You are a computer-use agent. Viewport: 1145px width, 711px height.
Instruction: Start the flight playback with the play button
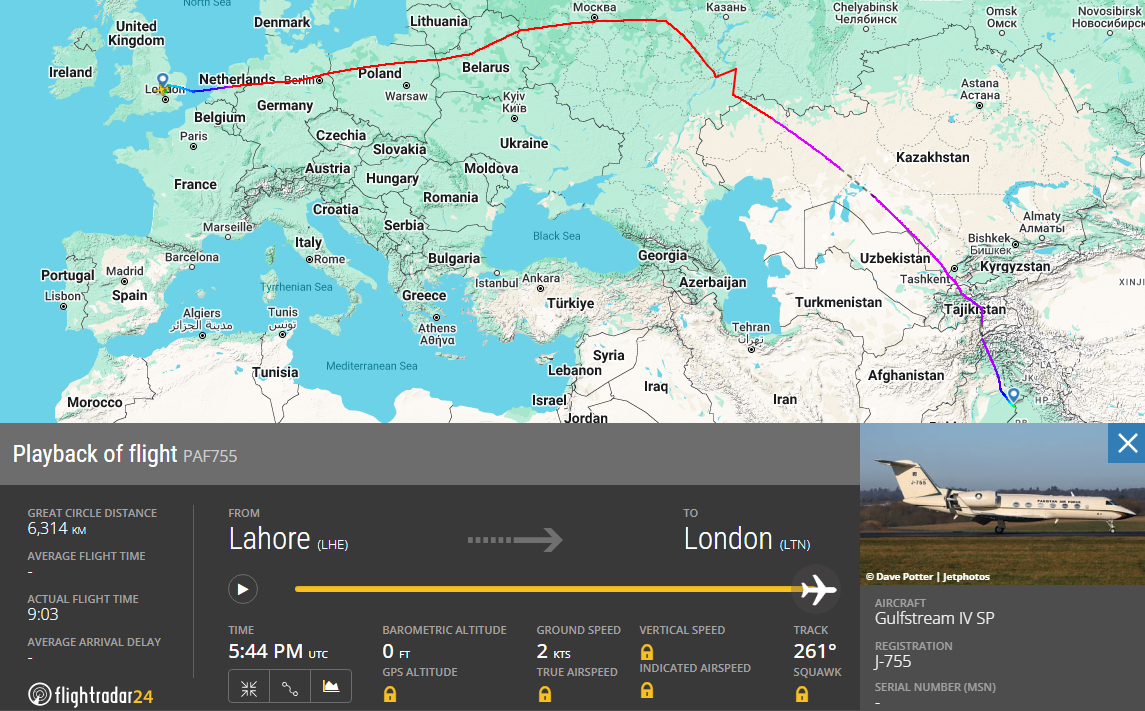[x=243, y=589]
